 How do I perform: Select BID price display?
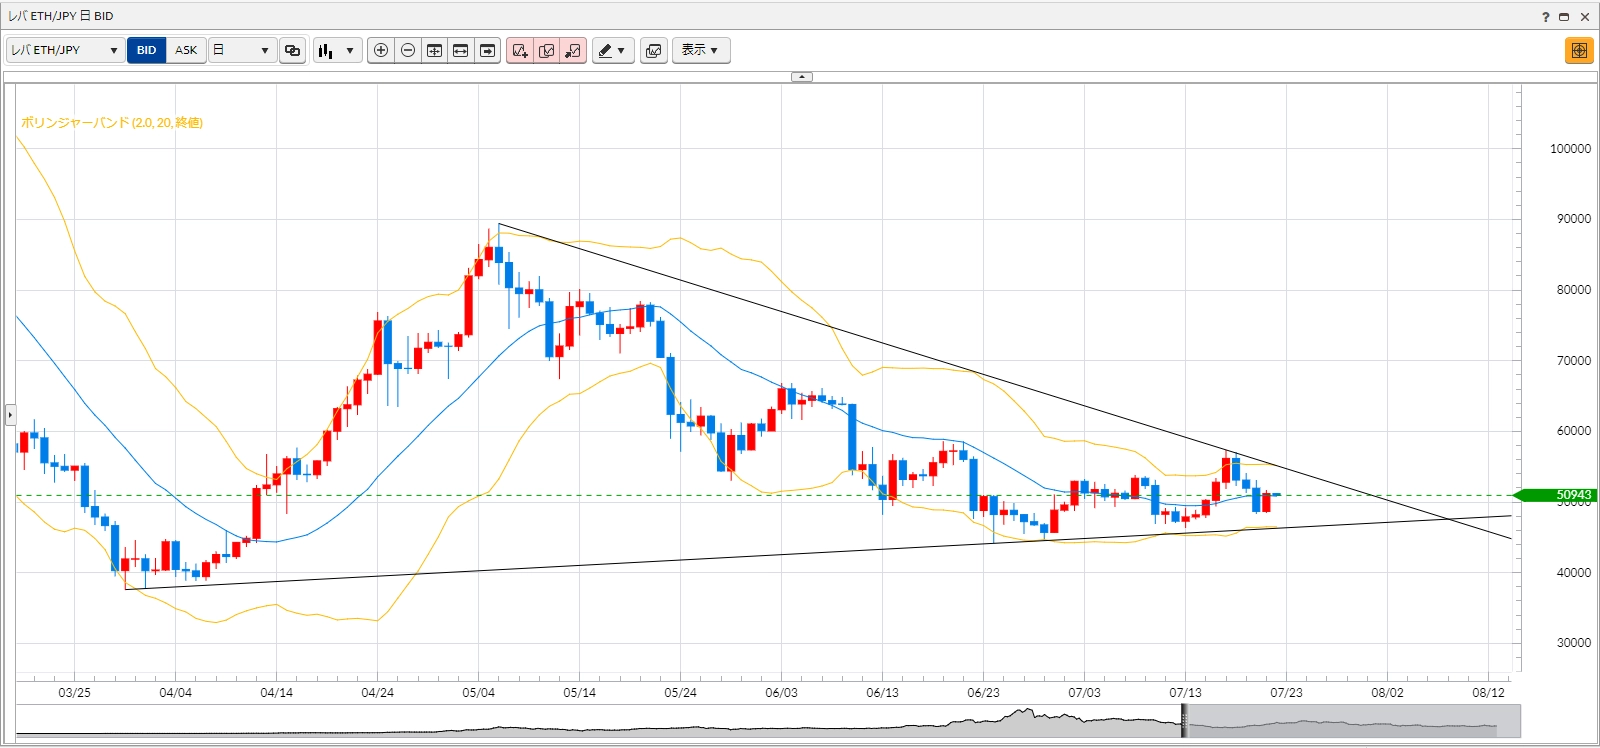coord(147,50)
